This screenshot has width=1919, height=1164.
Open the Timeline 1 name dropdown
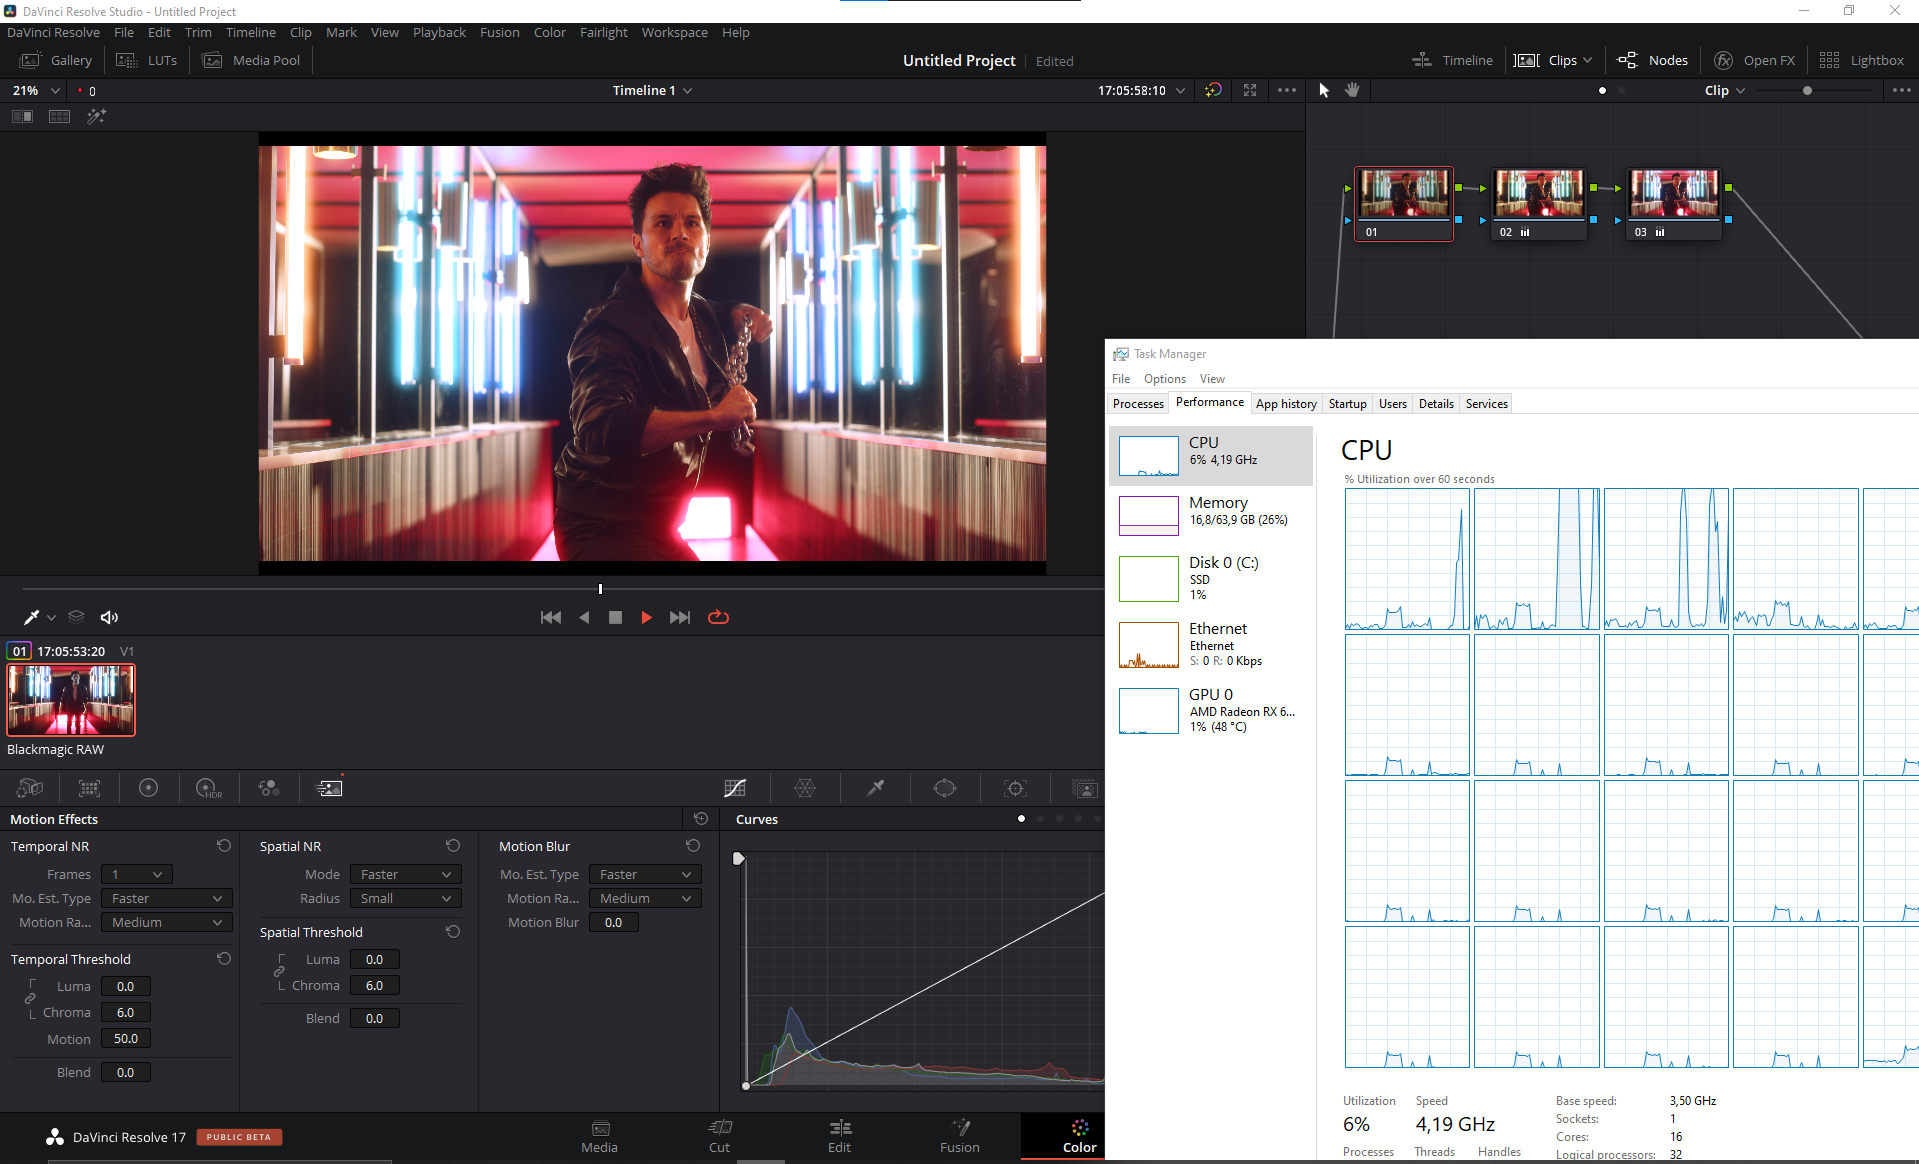tap(652, 90)
